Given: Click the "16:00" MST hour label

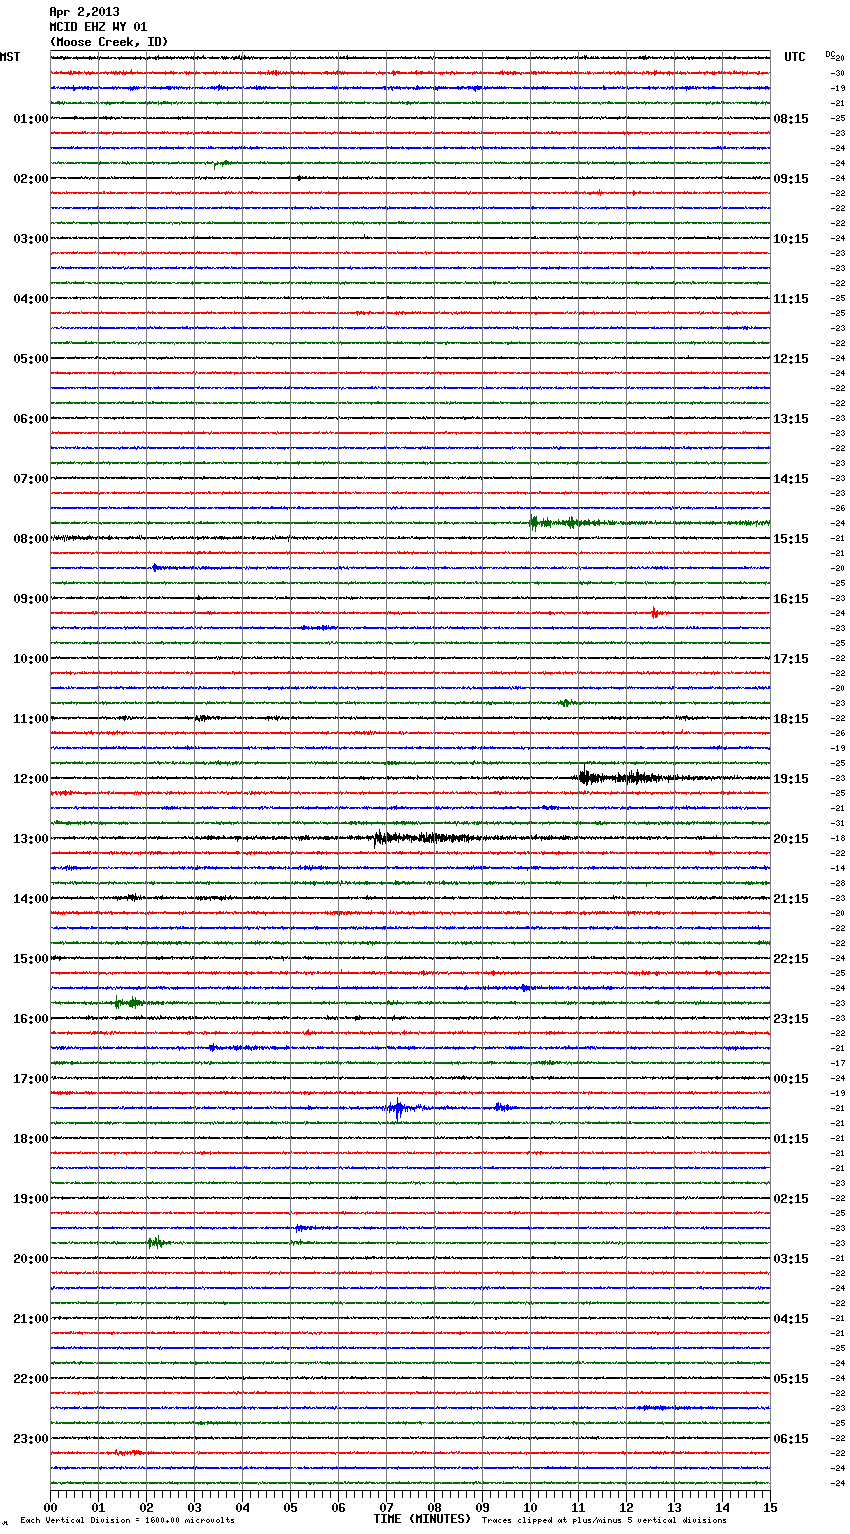Looking at the screenshot, I should 30,1019.
